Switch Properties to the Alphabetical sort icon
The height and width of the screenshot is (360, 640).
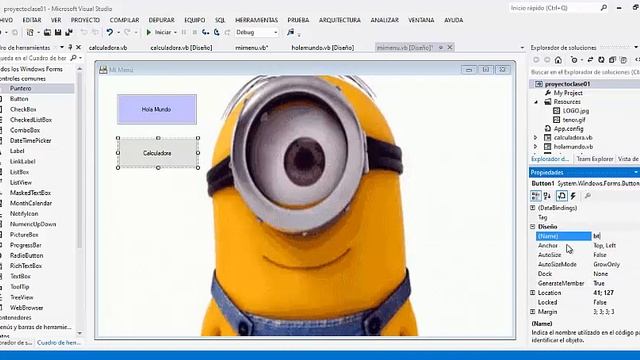tap(547, 196)
